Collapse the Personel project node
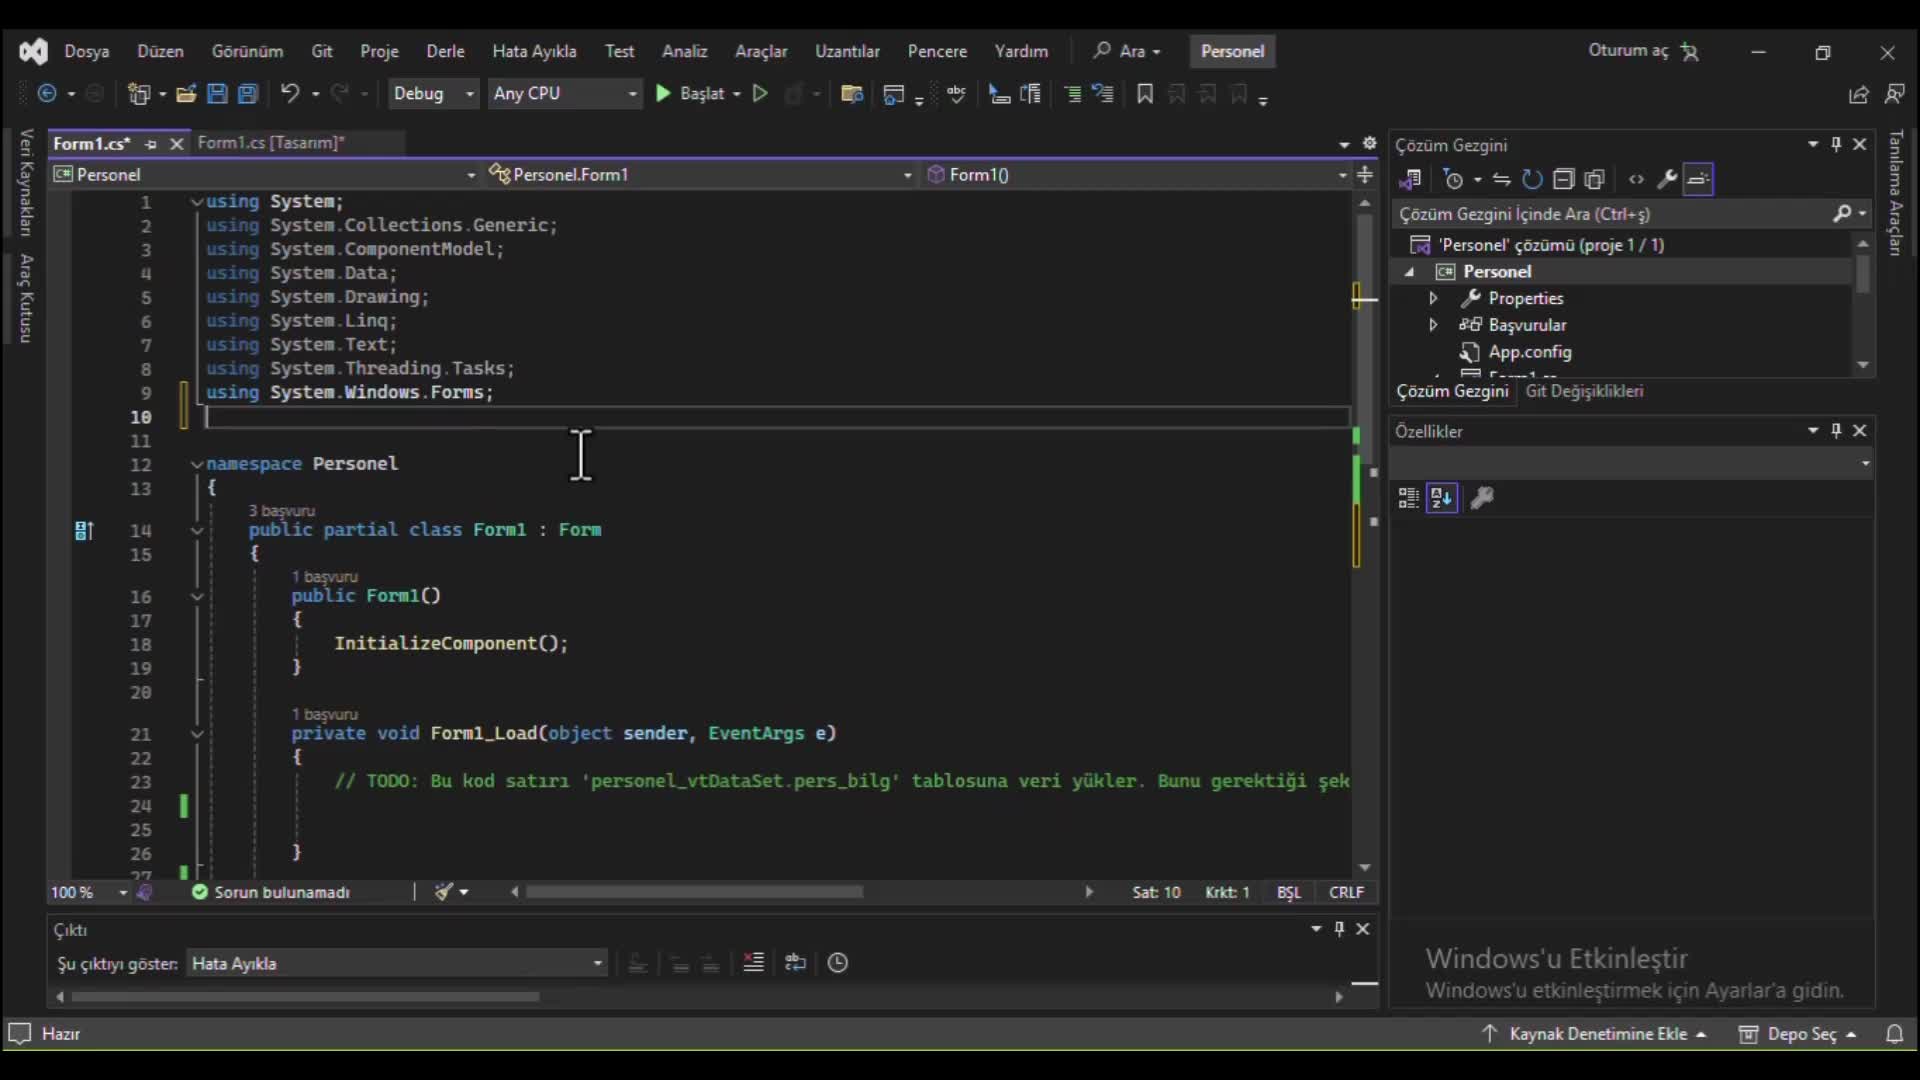1920x1080 pixels. click(1410, 272)
